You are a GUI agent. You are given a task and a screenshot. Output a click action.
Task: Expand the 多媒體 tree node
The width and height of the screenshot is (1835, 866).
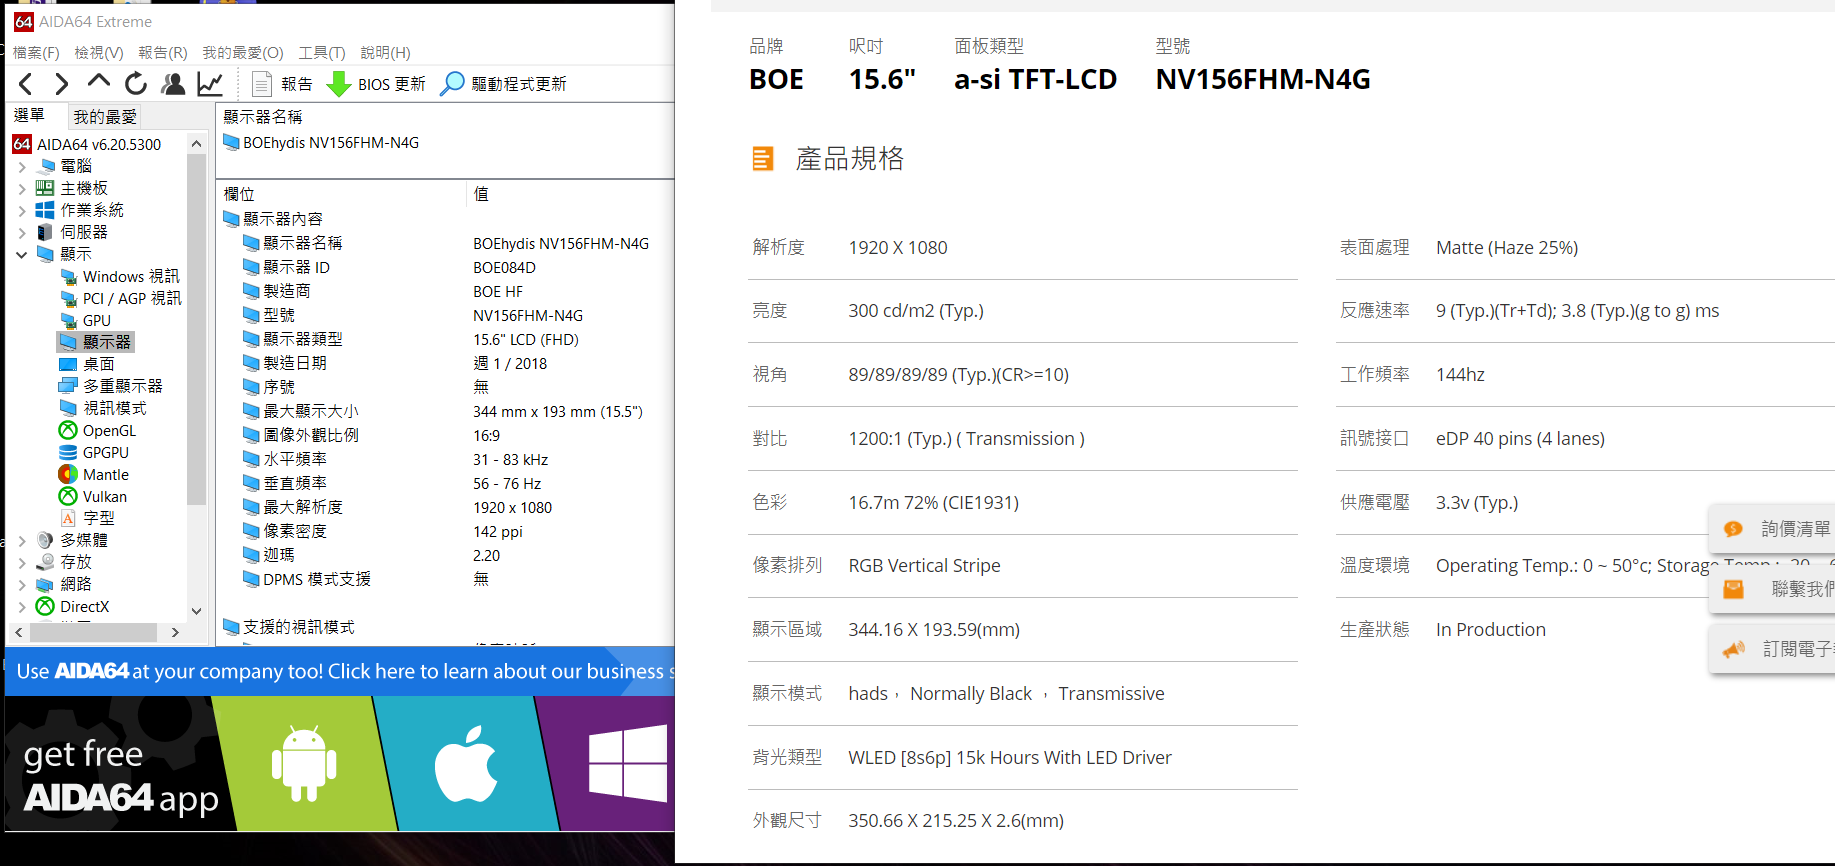[x=22, y=540]
